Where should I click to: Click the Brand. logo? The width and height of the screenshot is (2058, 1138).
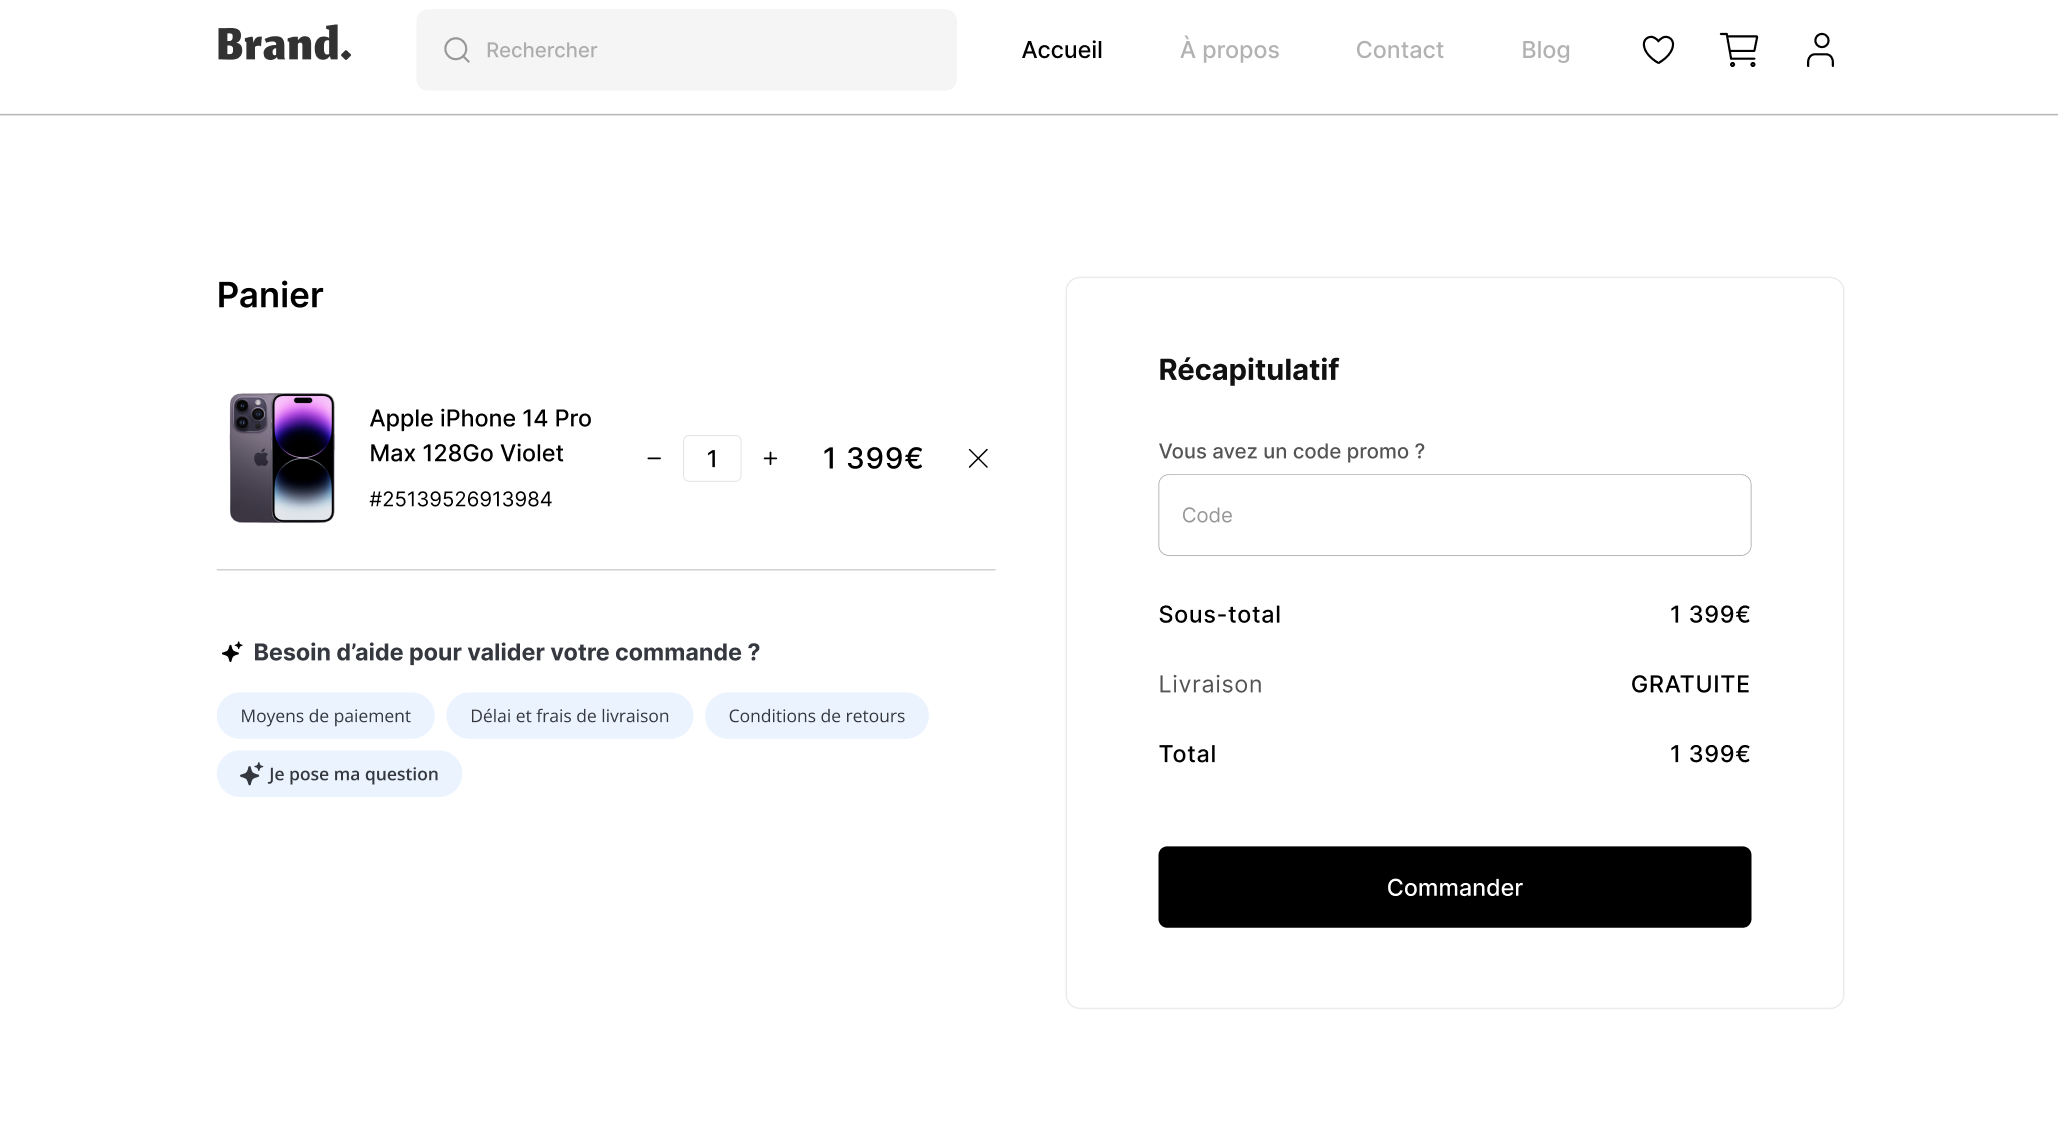coord(284,45)
